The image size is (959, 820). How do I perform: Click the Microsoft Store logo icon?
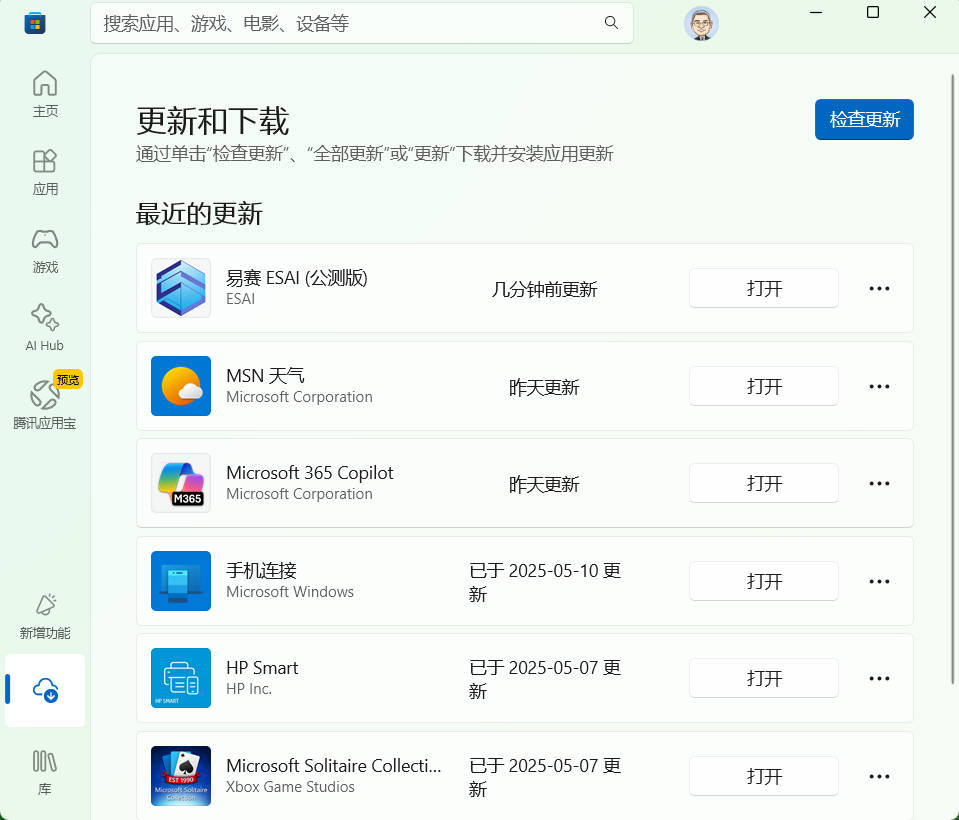tap(35, 23)
